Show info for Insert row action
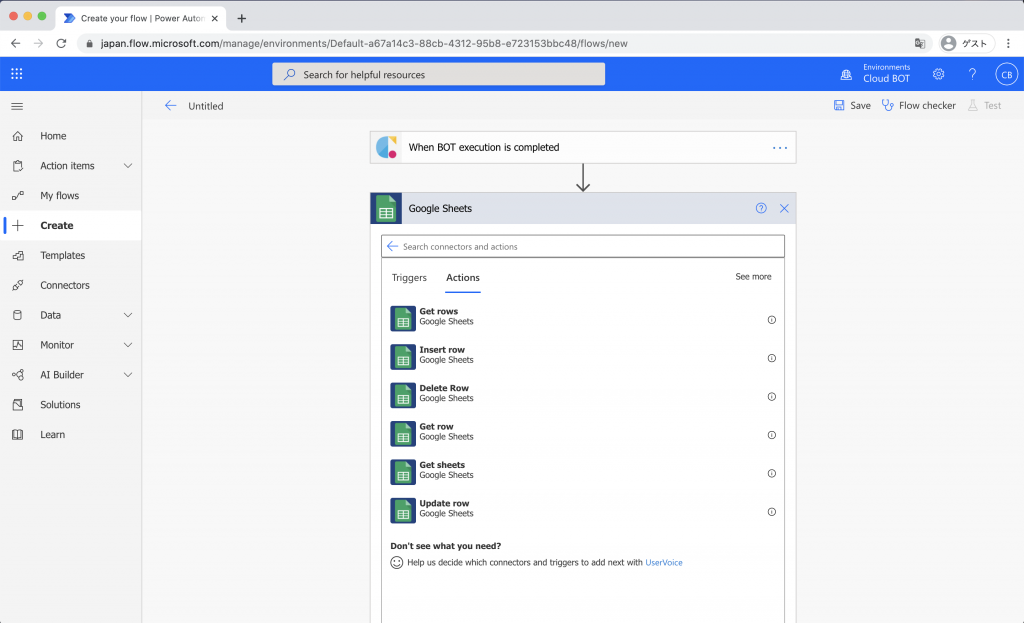1024x623 pixels. [771, 359]
